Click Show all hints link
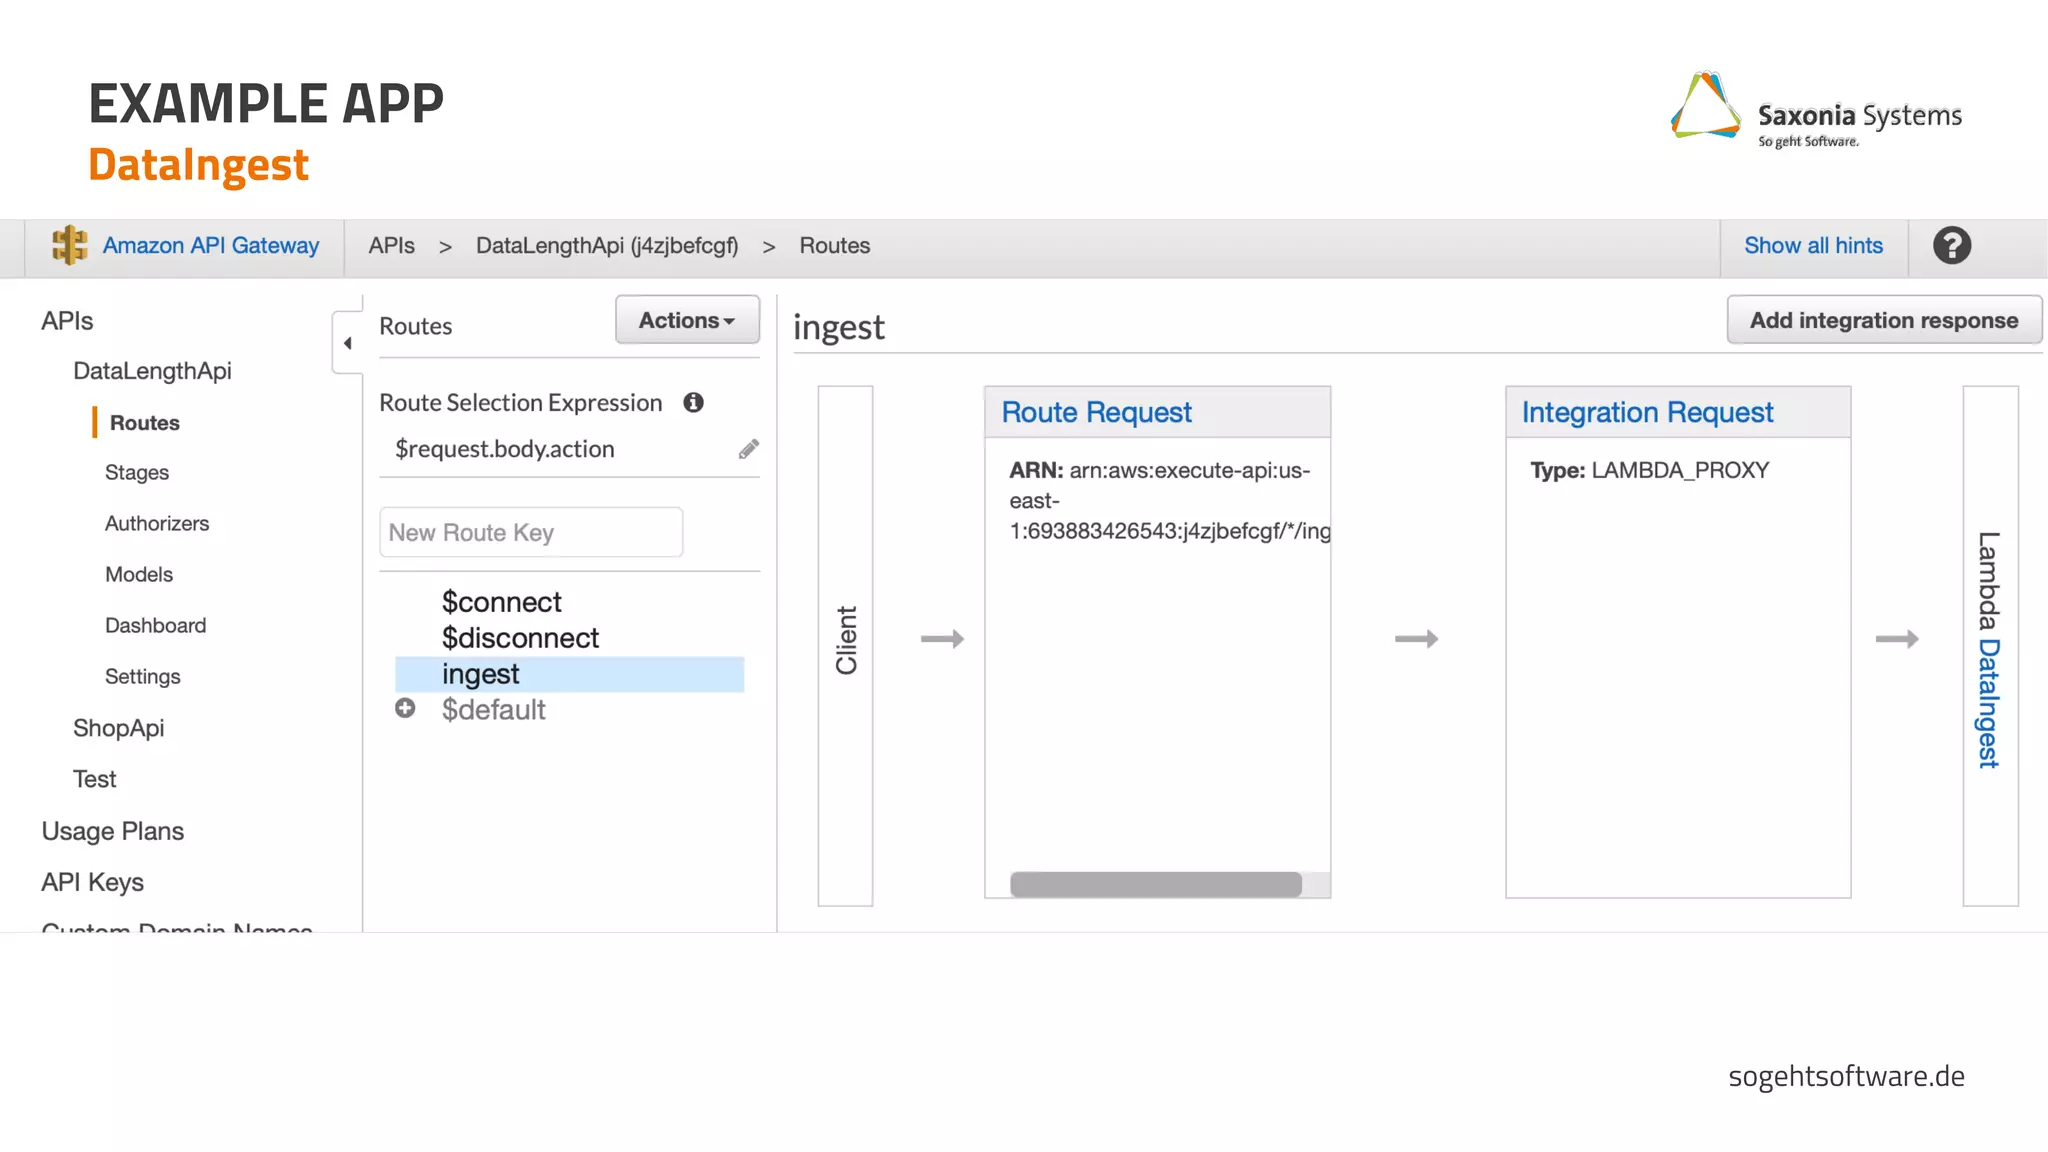The width and height of the screenshot is (2048, 1152). point(1813,246)
